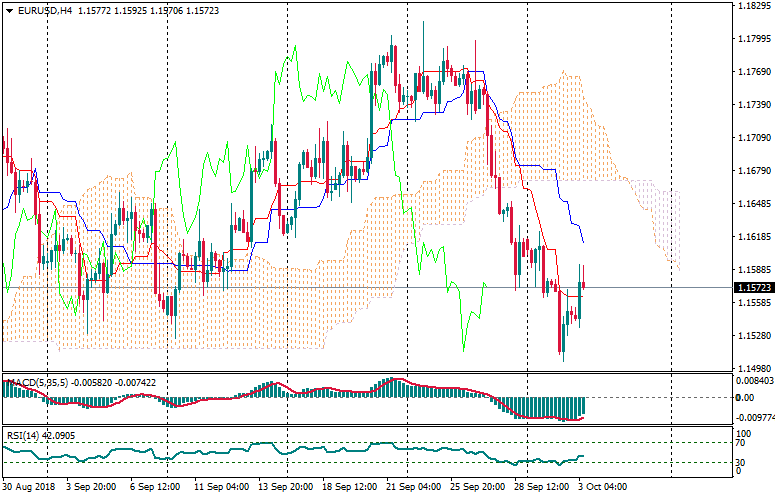Click the 0.008403 MACD scale value
This screenshot has height=498, width=775.
point(756,380)
